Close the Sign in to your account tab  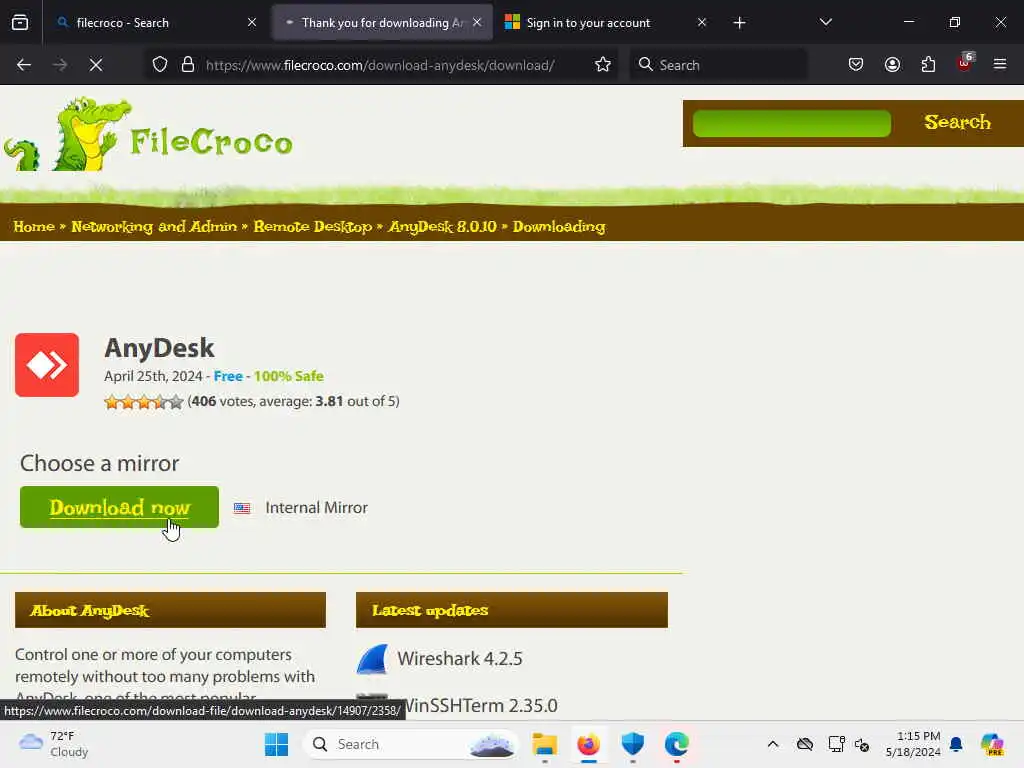pos(702,23)
